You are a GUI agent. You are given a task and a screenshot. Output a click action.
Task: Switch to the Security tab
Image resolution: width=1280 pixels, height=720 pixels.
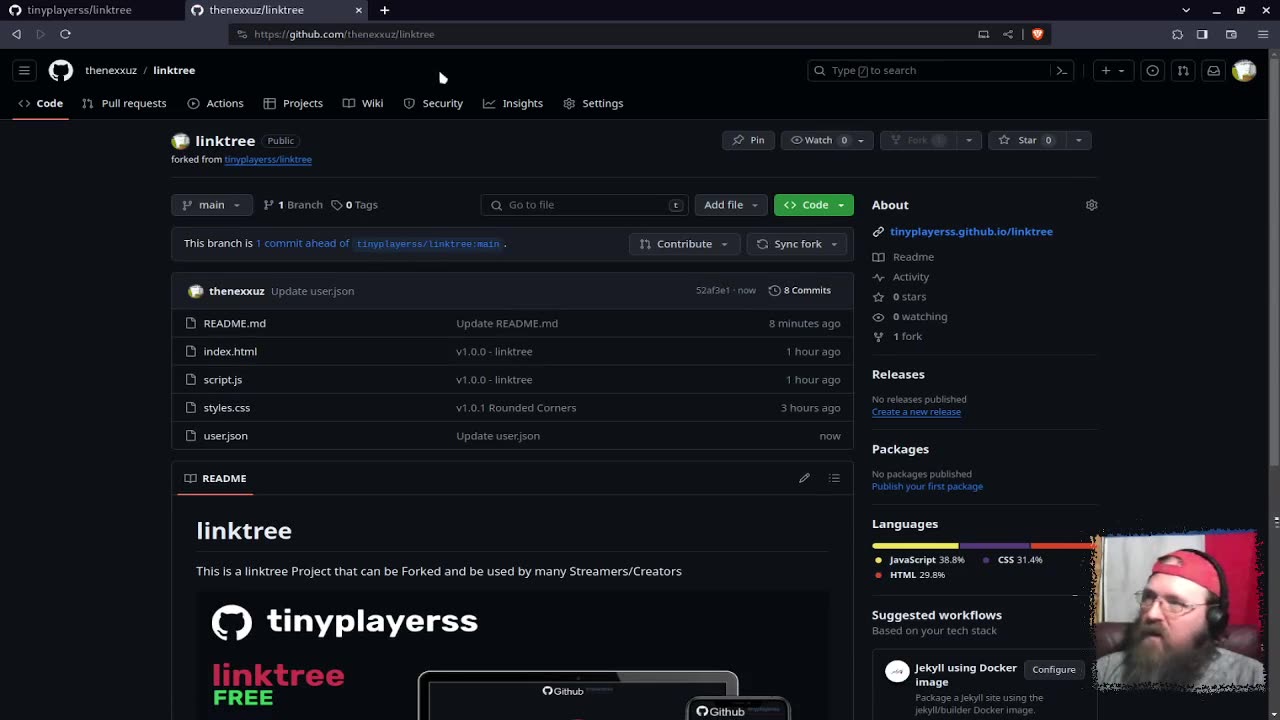tap(433, 103)
